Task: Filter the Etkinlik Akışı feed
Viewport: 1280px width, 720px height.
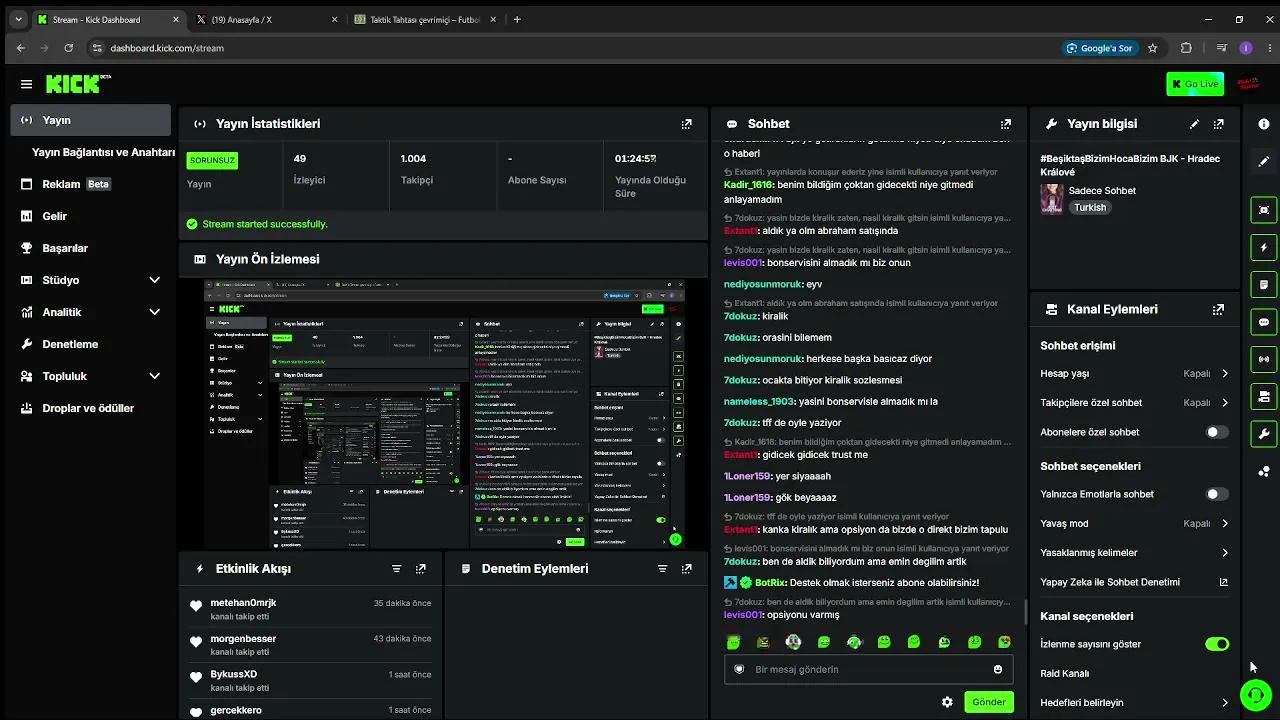Action: 396,569
